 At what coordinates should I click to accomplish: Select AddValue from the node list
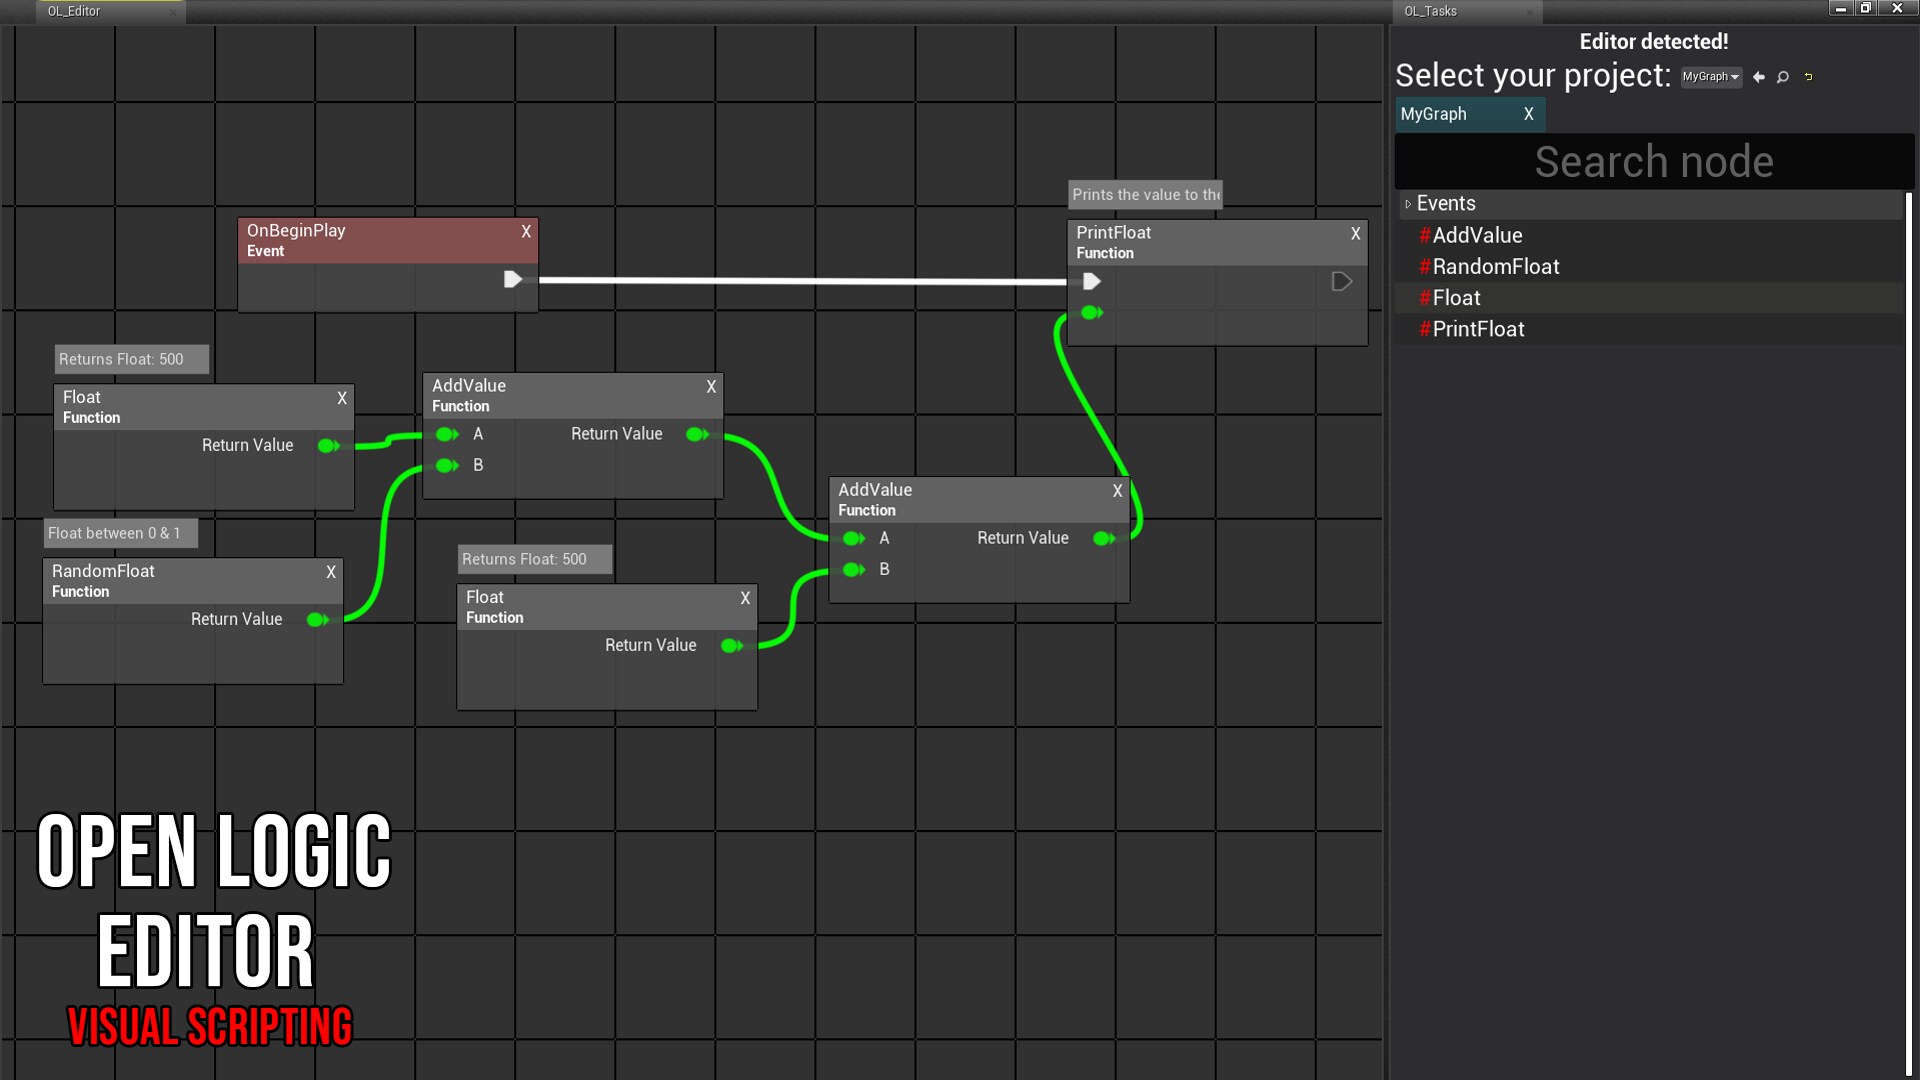(1477, 236)
